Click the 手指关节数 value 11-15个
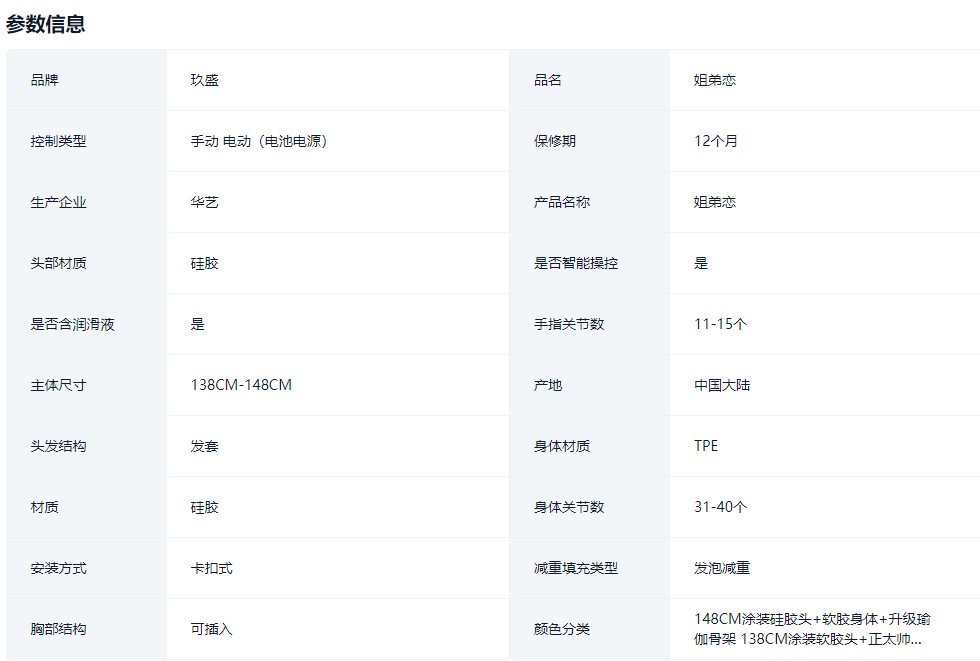Screen dimensions: 980x661 click(x=721, y=324)
